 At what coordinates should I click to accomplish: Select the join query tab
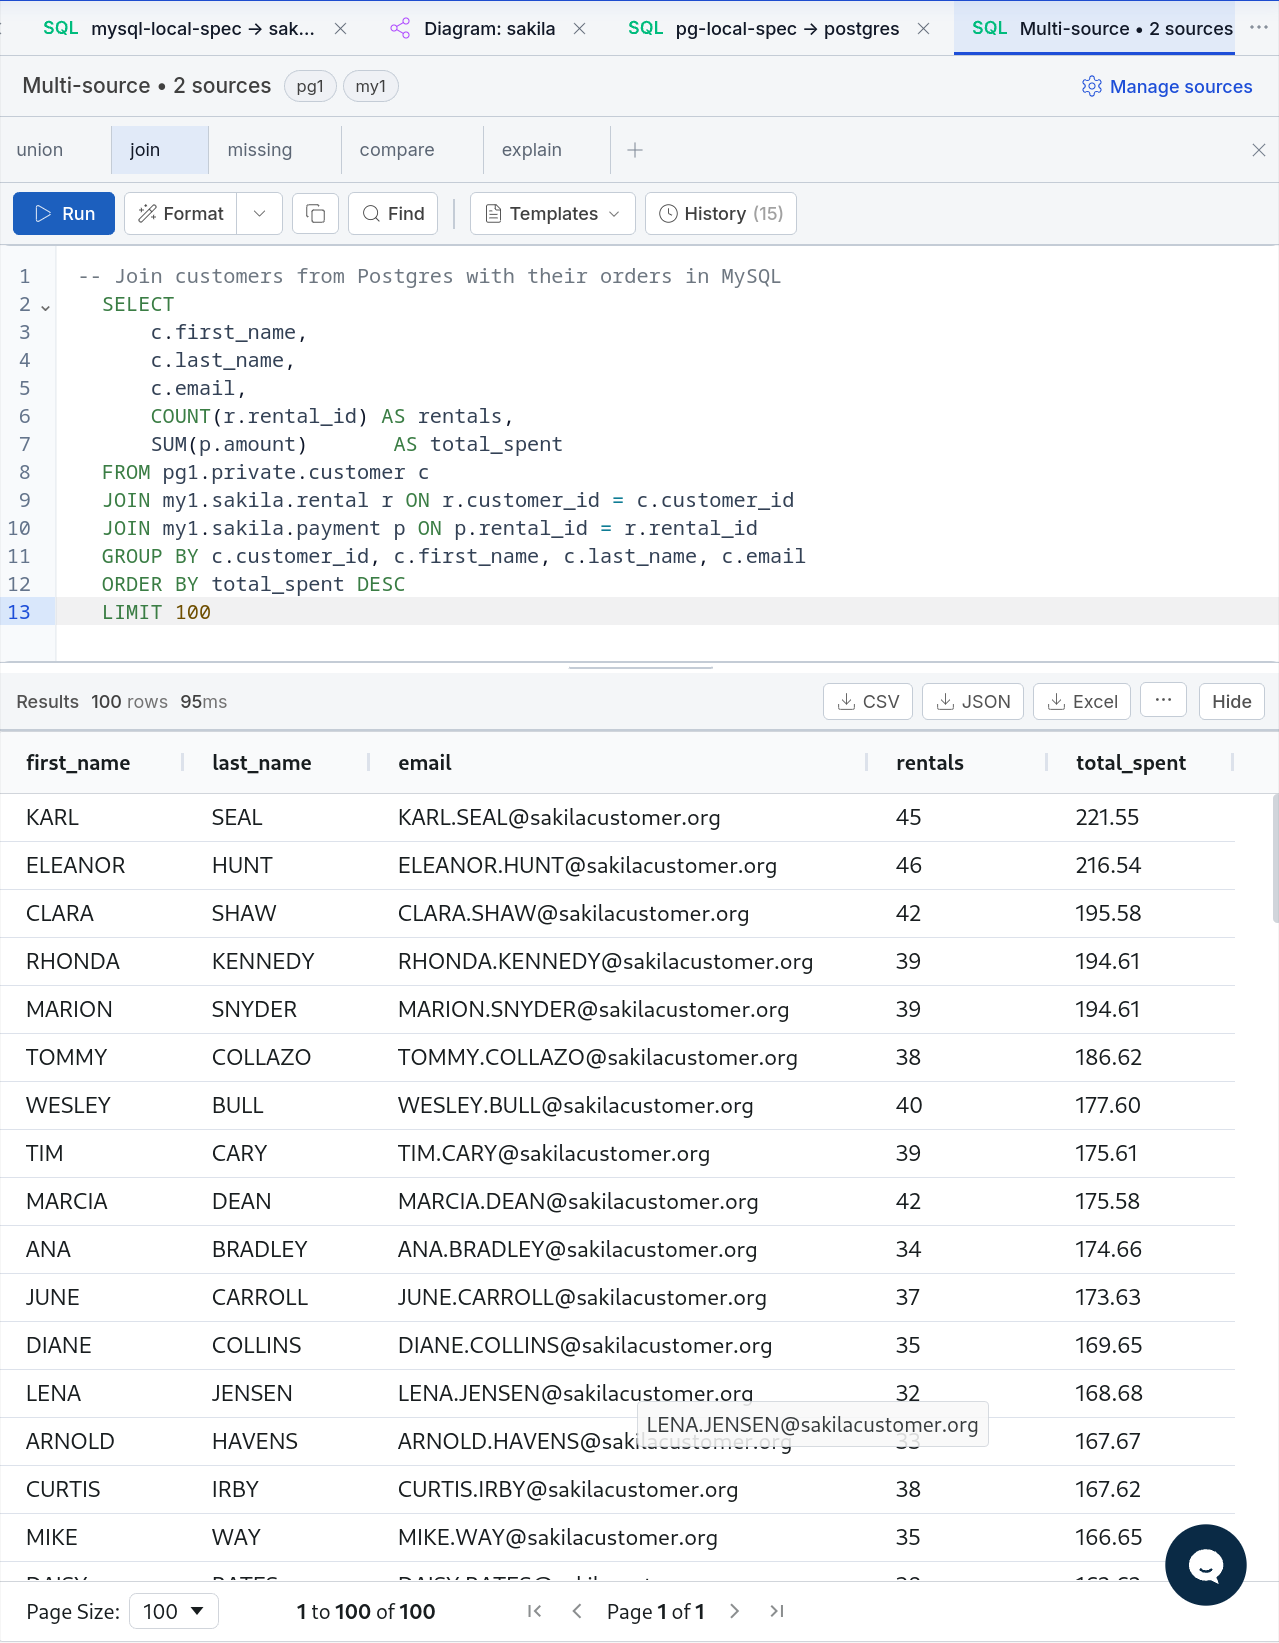(160, 150)
